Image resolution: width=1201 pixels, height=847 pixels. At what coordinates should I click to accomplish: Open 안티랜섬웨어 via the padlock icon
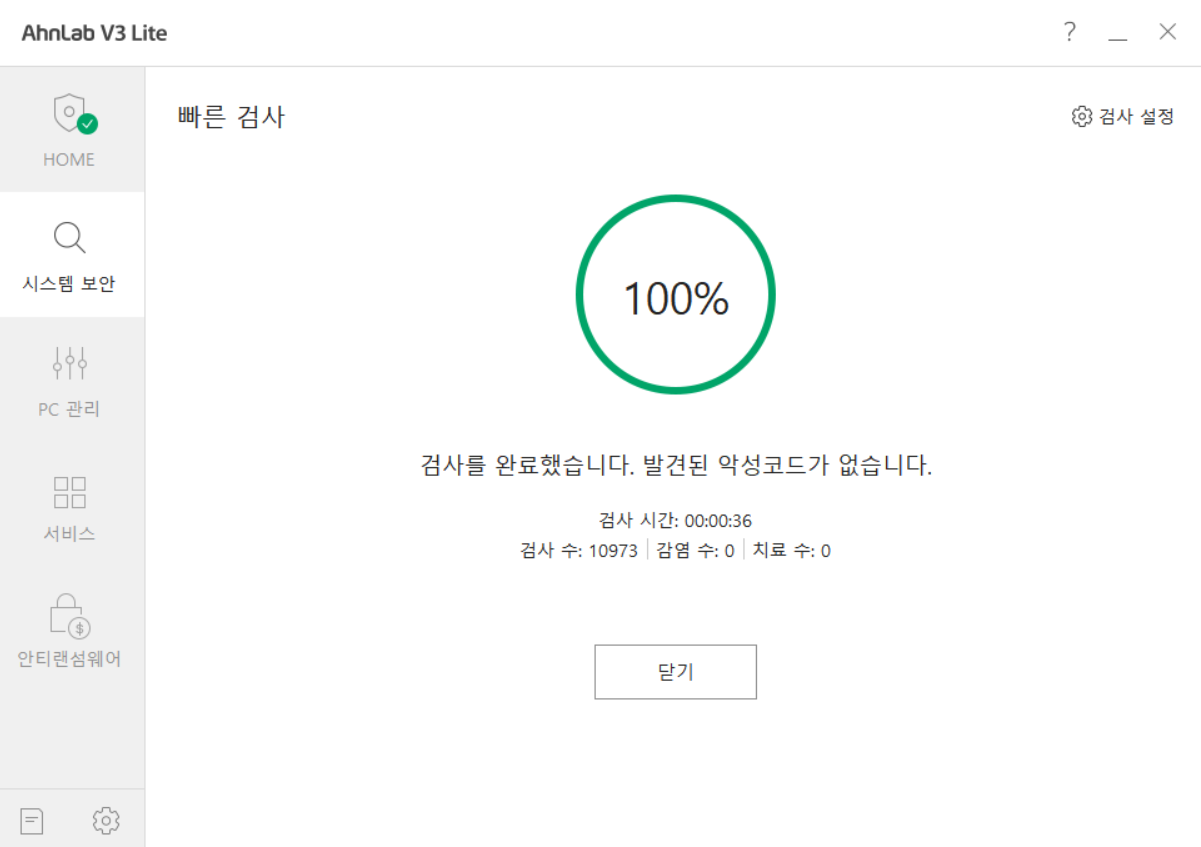(69, 615)
